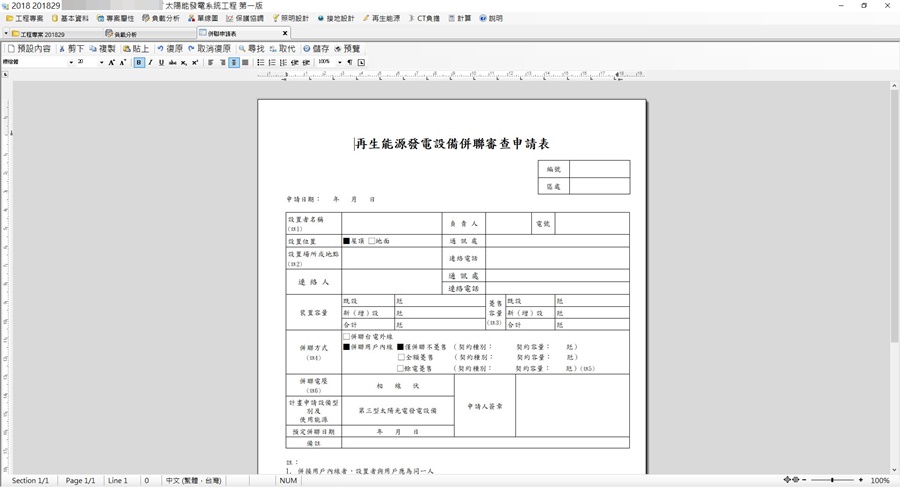Open the 尋找 find tool

click(x=251, y=48)
